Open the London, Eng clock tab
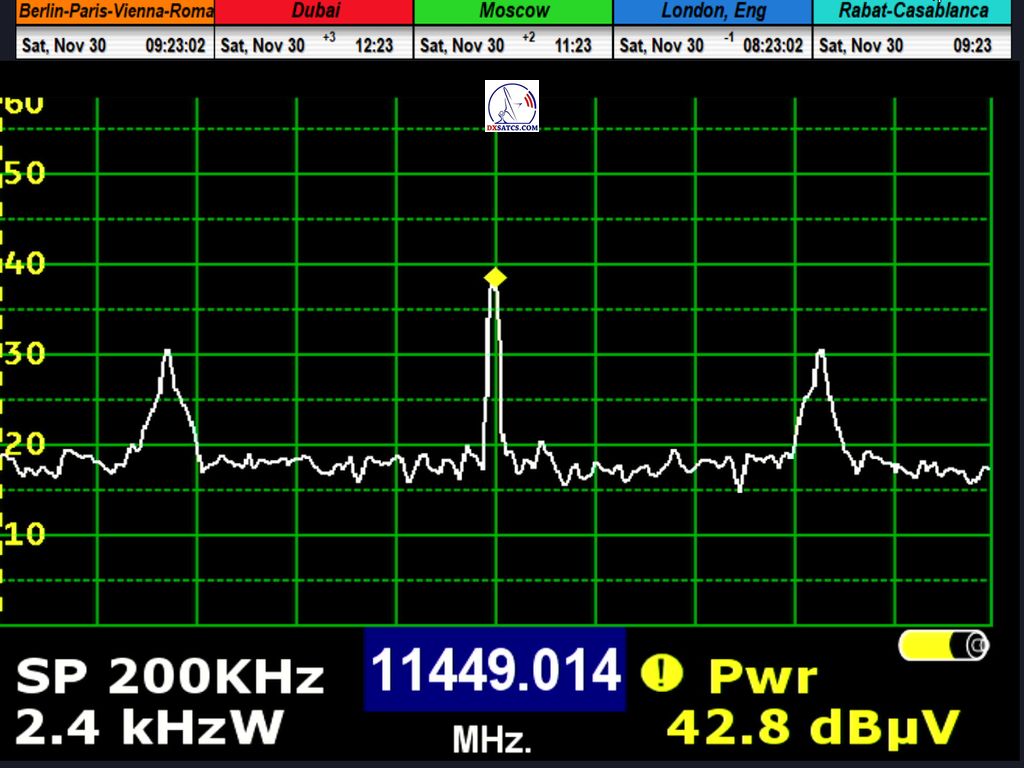The width and height of the screenshot is (1024, 768). point(713,12)
